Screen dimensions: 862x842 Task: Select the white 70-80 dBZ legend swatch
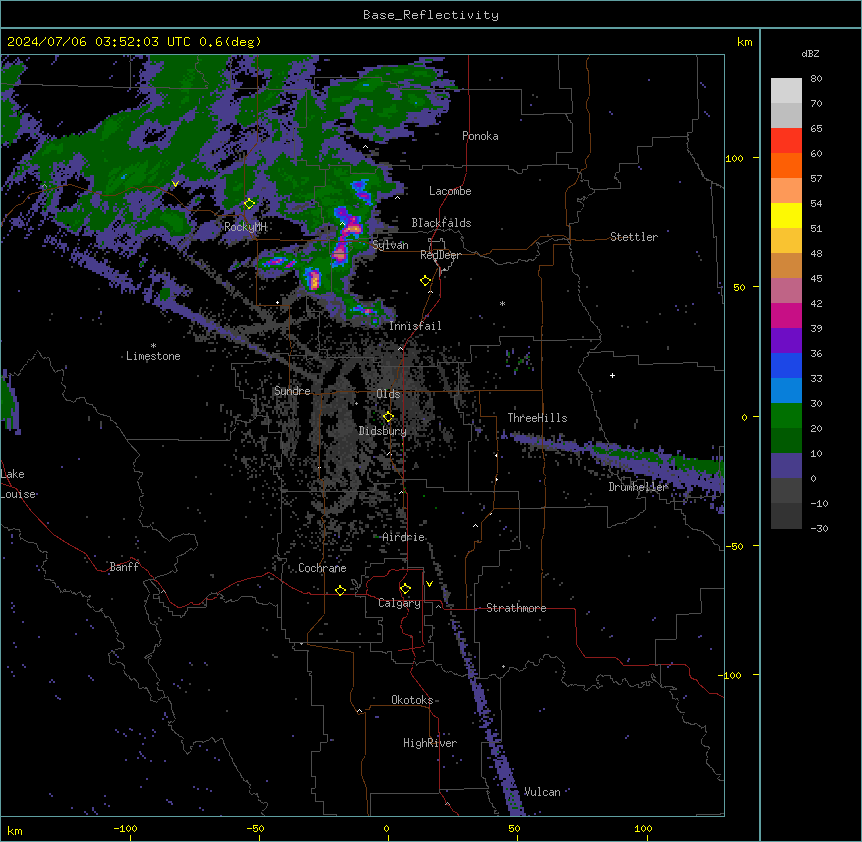786,91
